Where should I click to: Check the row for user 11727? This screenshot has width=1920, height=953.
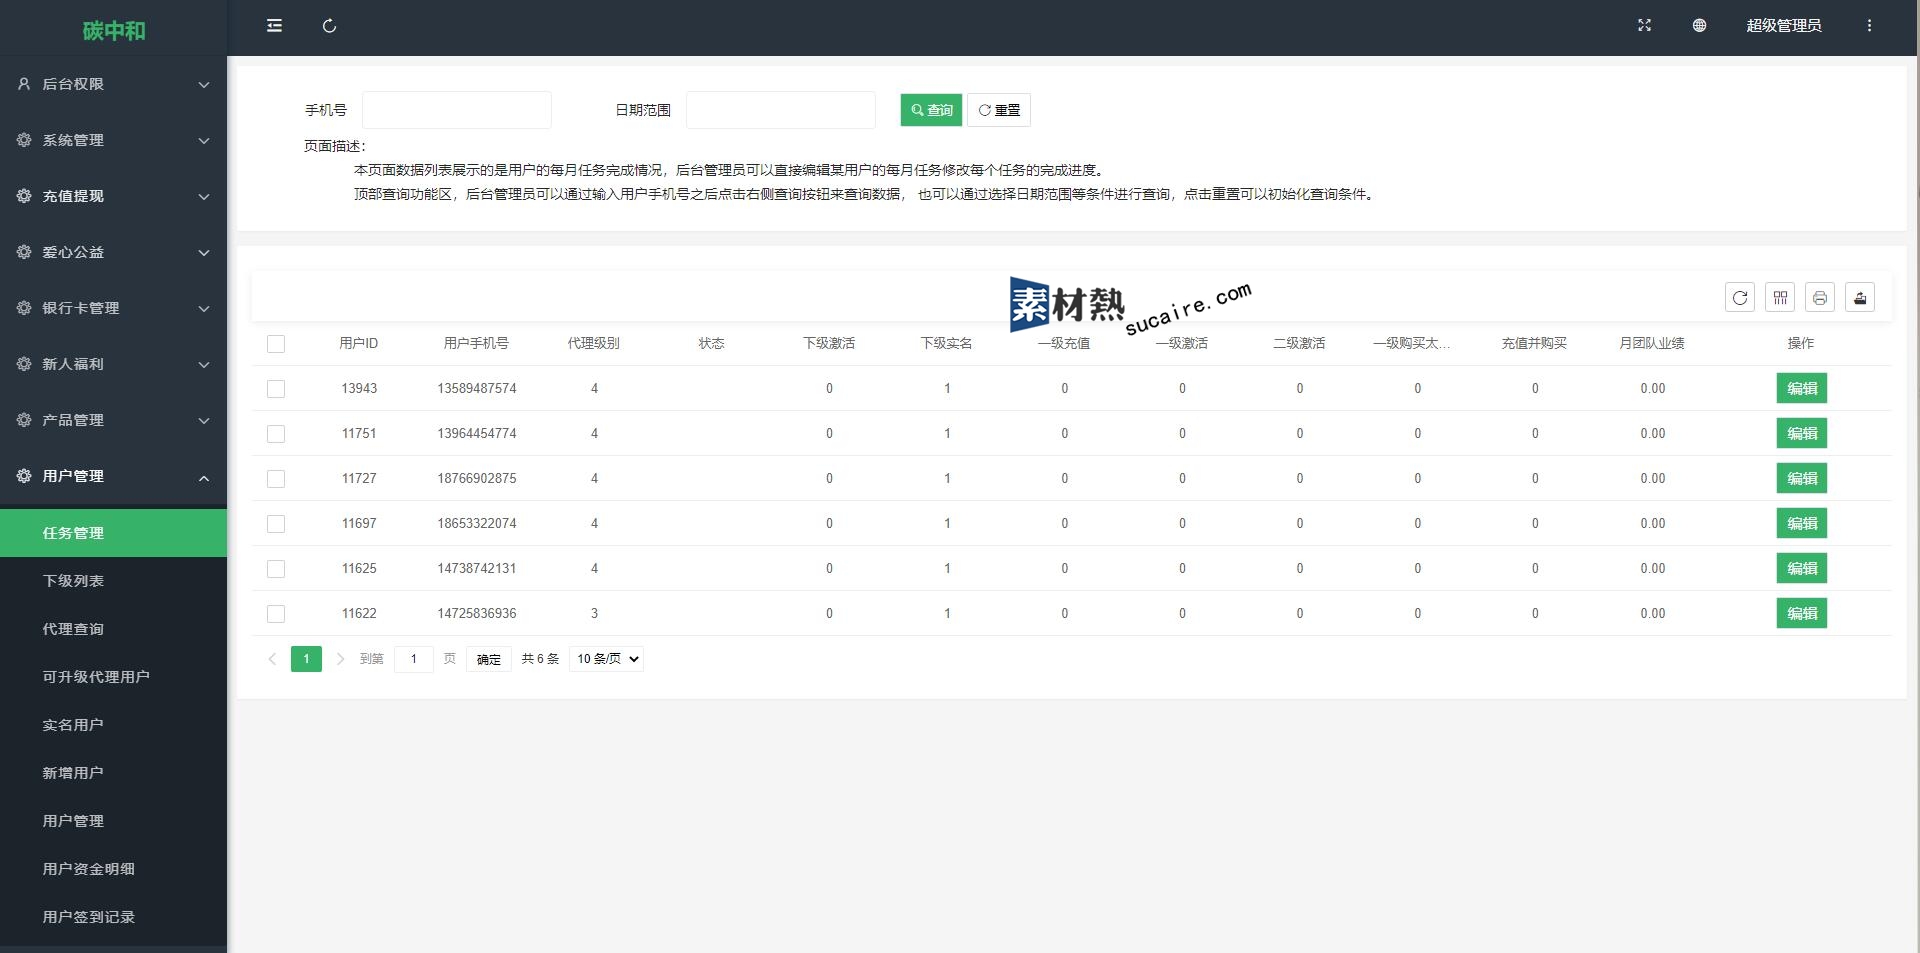[276, 479]
